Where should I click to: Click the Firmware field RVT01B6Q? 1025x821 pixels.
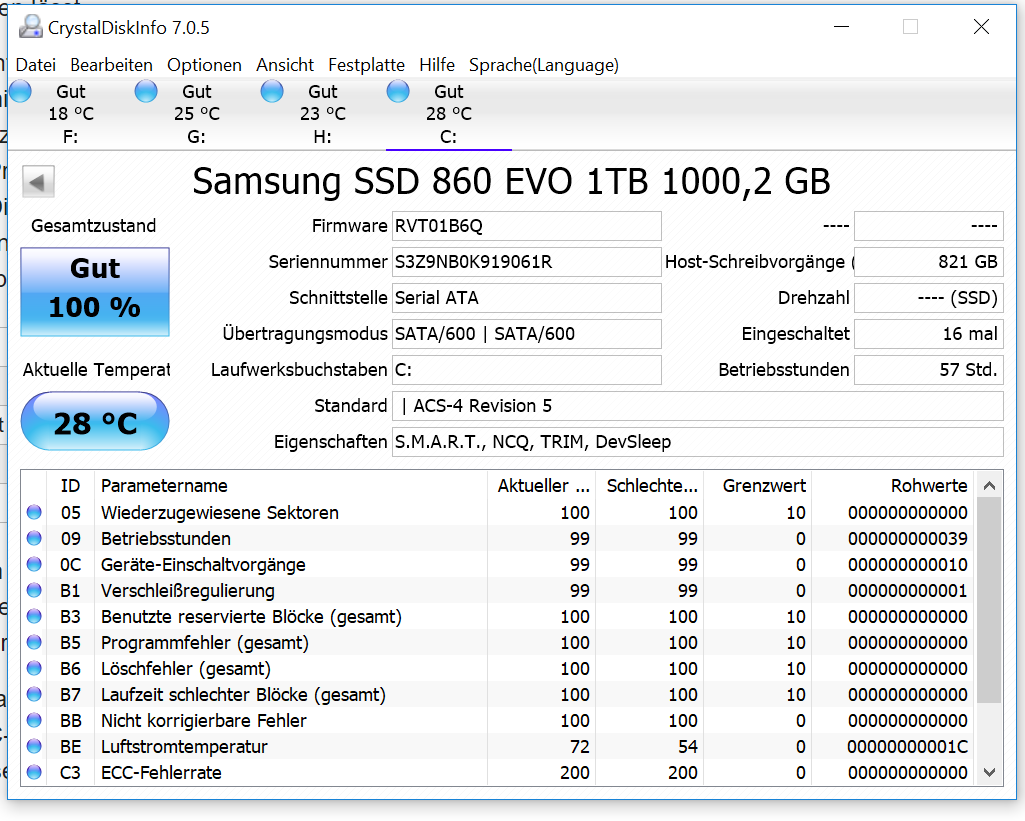pyautogui.click(x=526, y=226)
